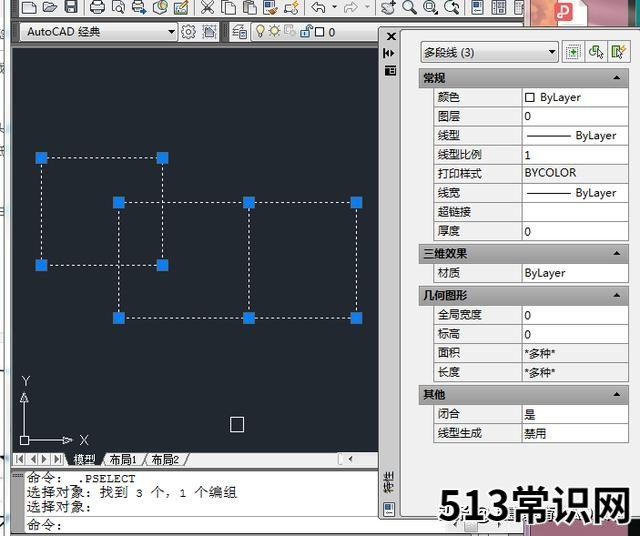
Task: Switch to the 布局1 tab
Action: (x=123, y=459)
